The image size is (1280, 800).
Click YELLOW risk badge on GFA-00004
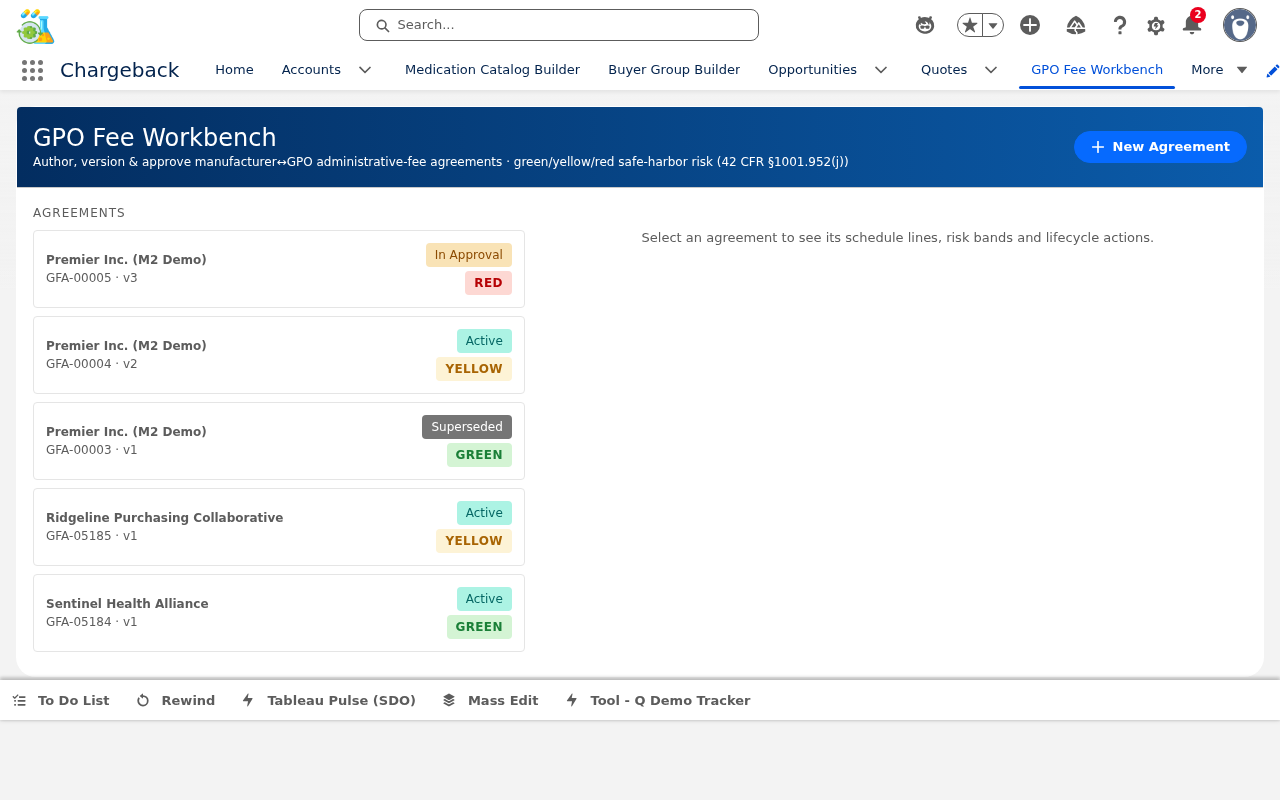[474, 369]
